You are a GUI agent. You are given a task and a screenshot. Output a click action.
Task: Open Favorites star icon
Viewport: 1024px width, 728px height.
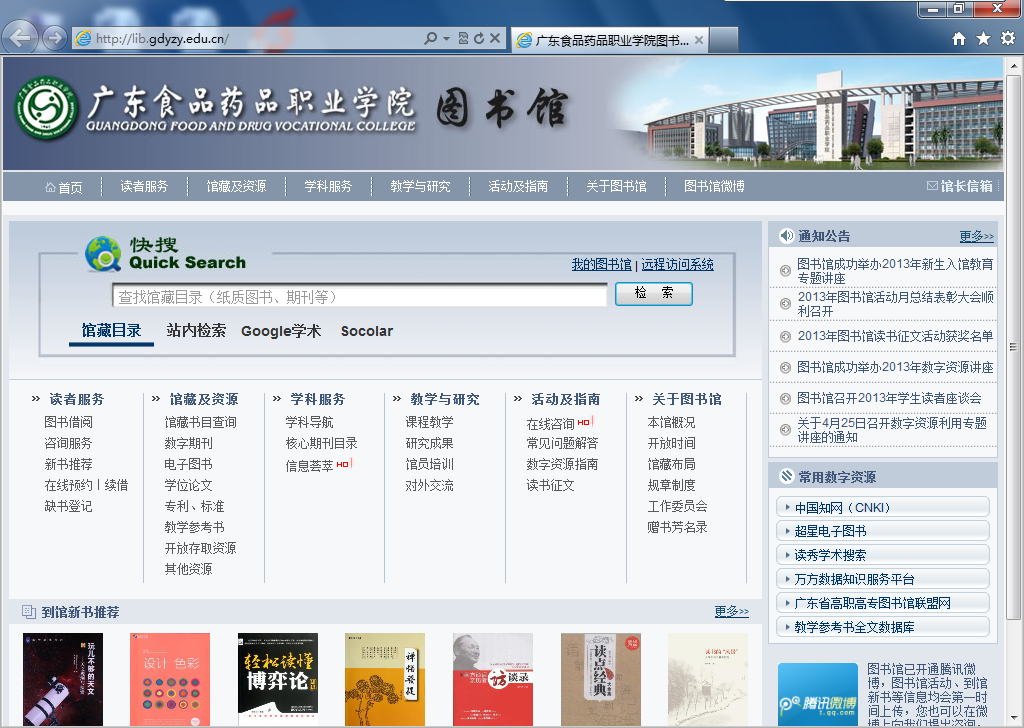[x=983, y=39]
